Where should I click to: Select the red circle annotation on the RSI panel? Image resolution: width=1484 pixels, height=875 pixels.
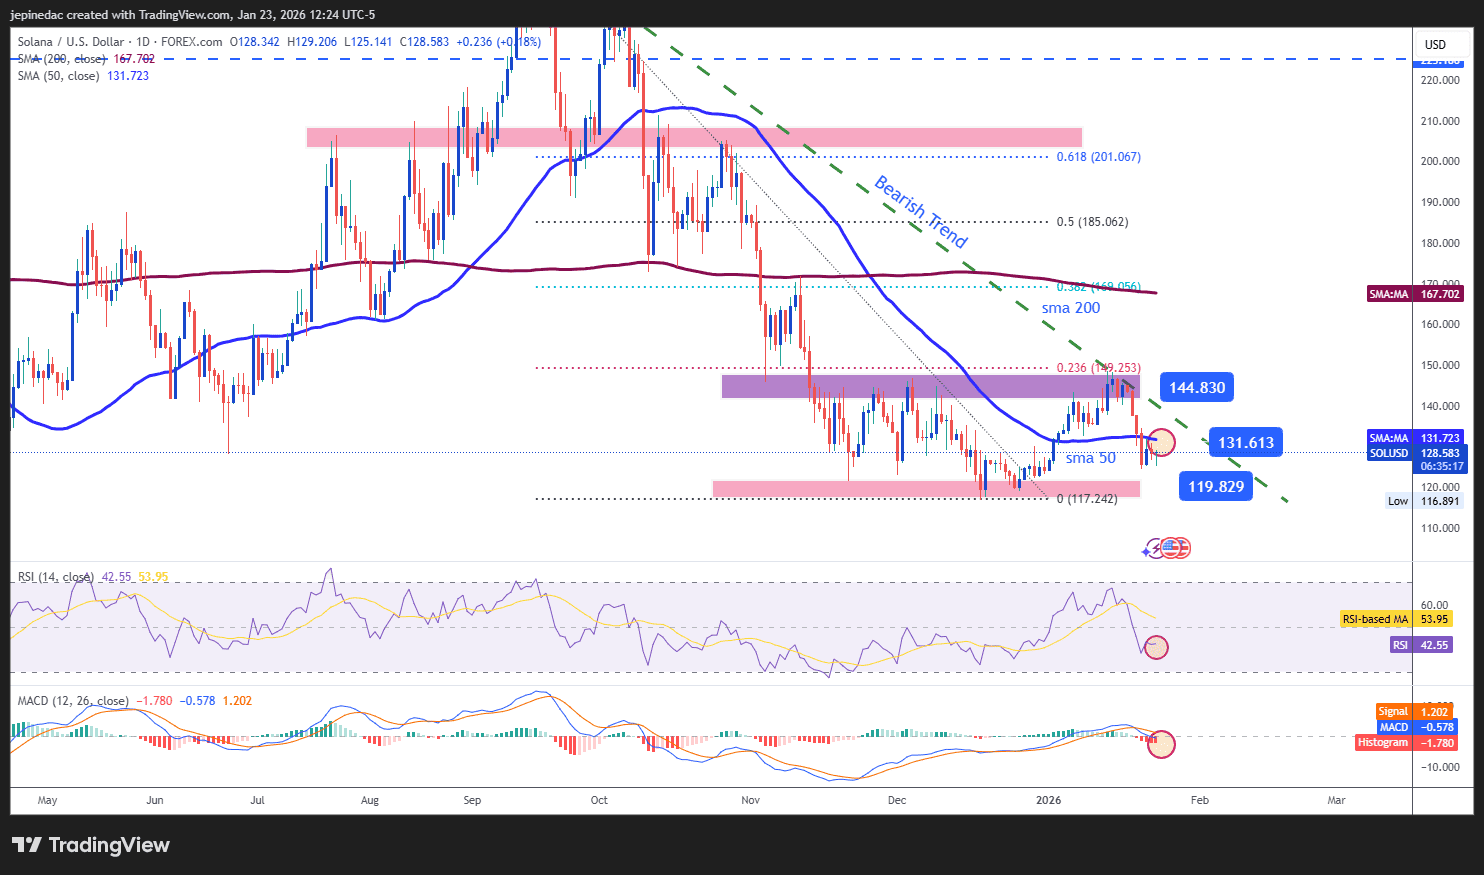pyautogui.click(x=1157, y=648)
